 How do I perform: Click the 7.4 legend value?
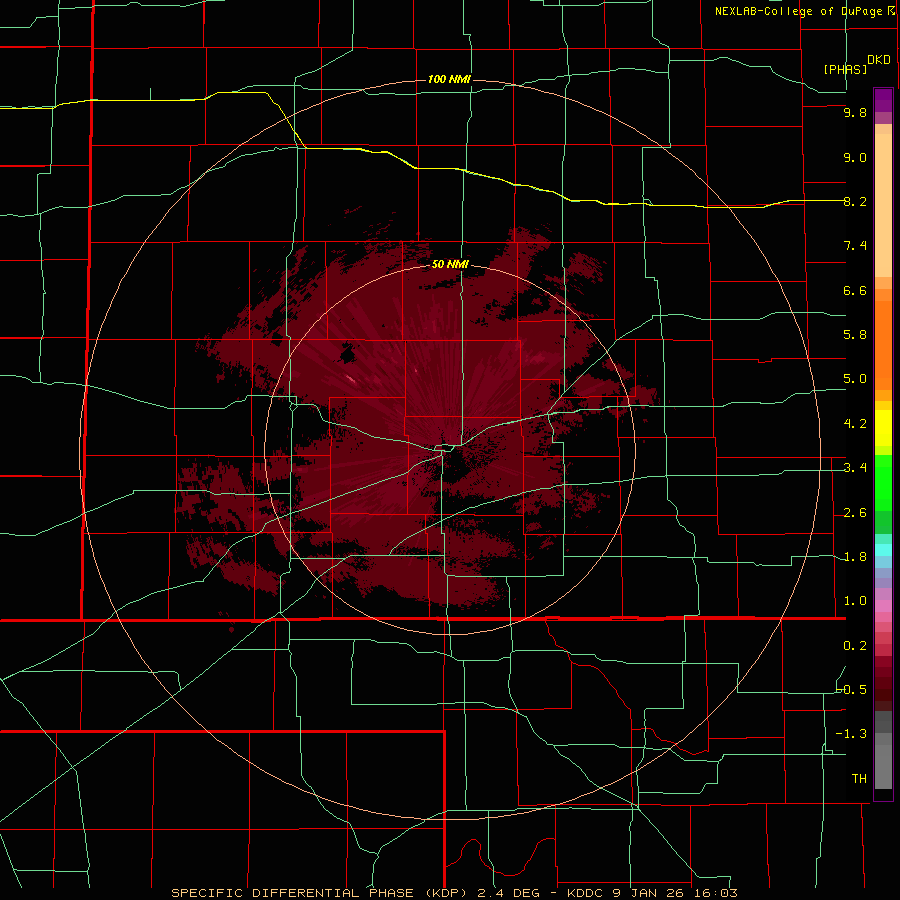click(x=855, y=246)
